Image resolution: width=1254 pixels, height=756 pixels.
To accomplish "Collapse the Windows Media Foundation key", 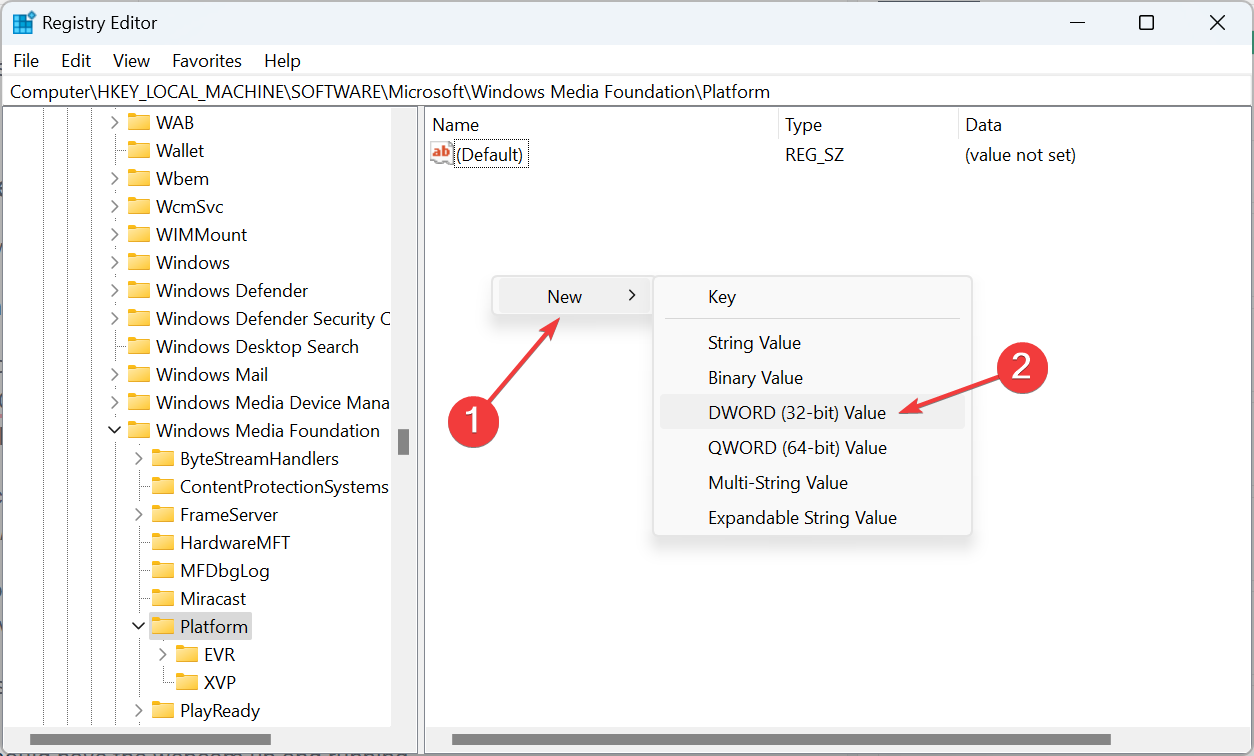I will click(x=115, y=431).
